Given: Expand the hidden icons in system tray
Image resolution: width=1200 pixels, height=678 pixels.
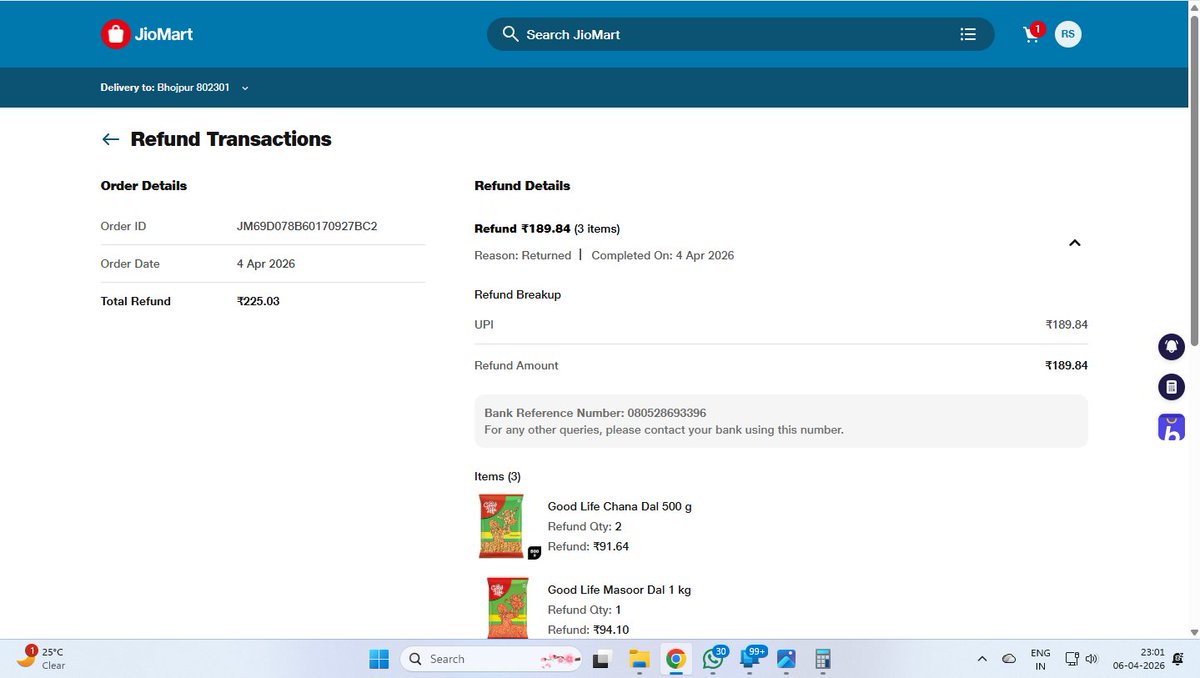Looking at the screenshot, I should pos(981,659).
